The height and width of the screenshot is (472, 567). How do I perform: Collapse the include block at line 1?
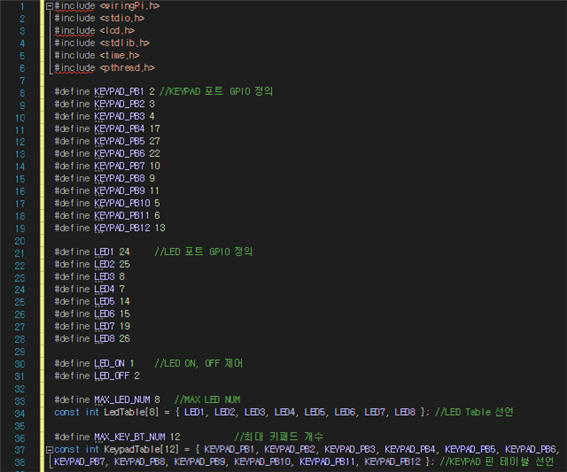coord(50,6)
